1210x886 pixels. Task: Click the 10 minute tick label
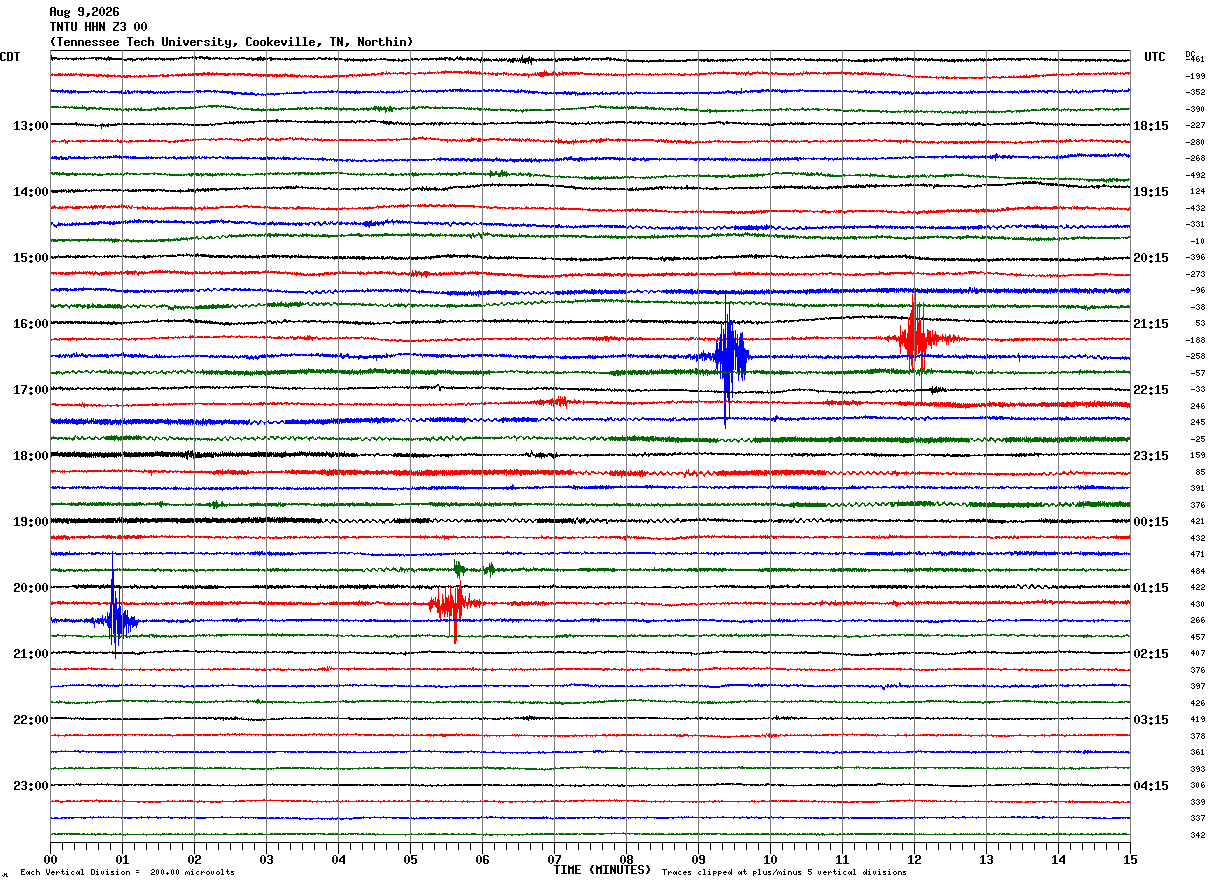pyautogui.click(x=770, y=859)
